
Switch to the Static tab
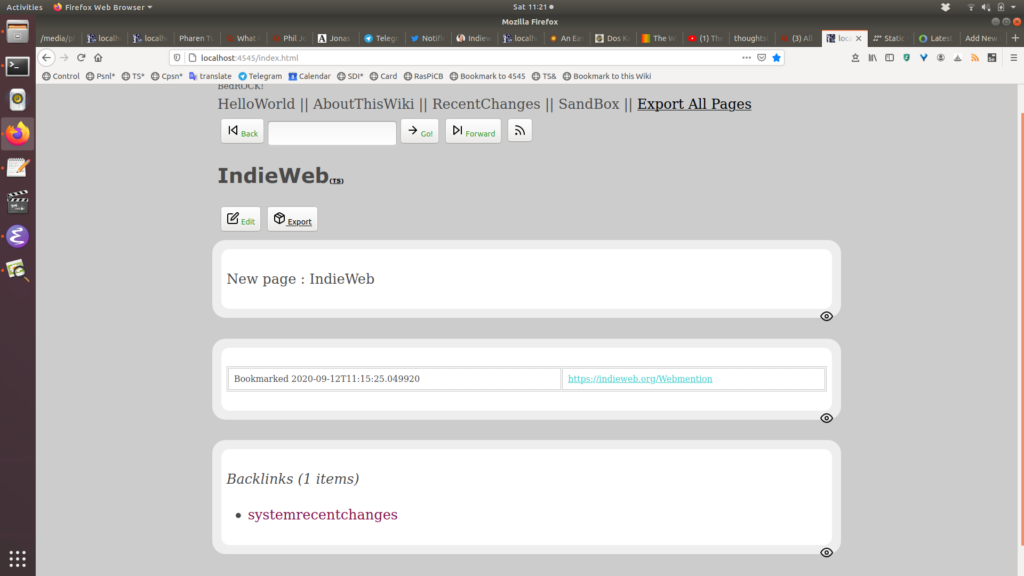point(889,38)
